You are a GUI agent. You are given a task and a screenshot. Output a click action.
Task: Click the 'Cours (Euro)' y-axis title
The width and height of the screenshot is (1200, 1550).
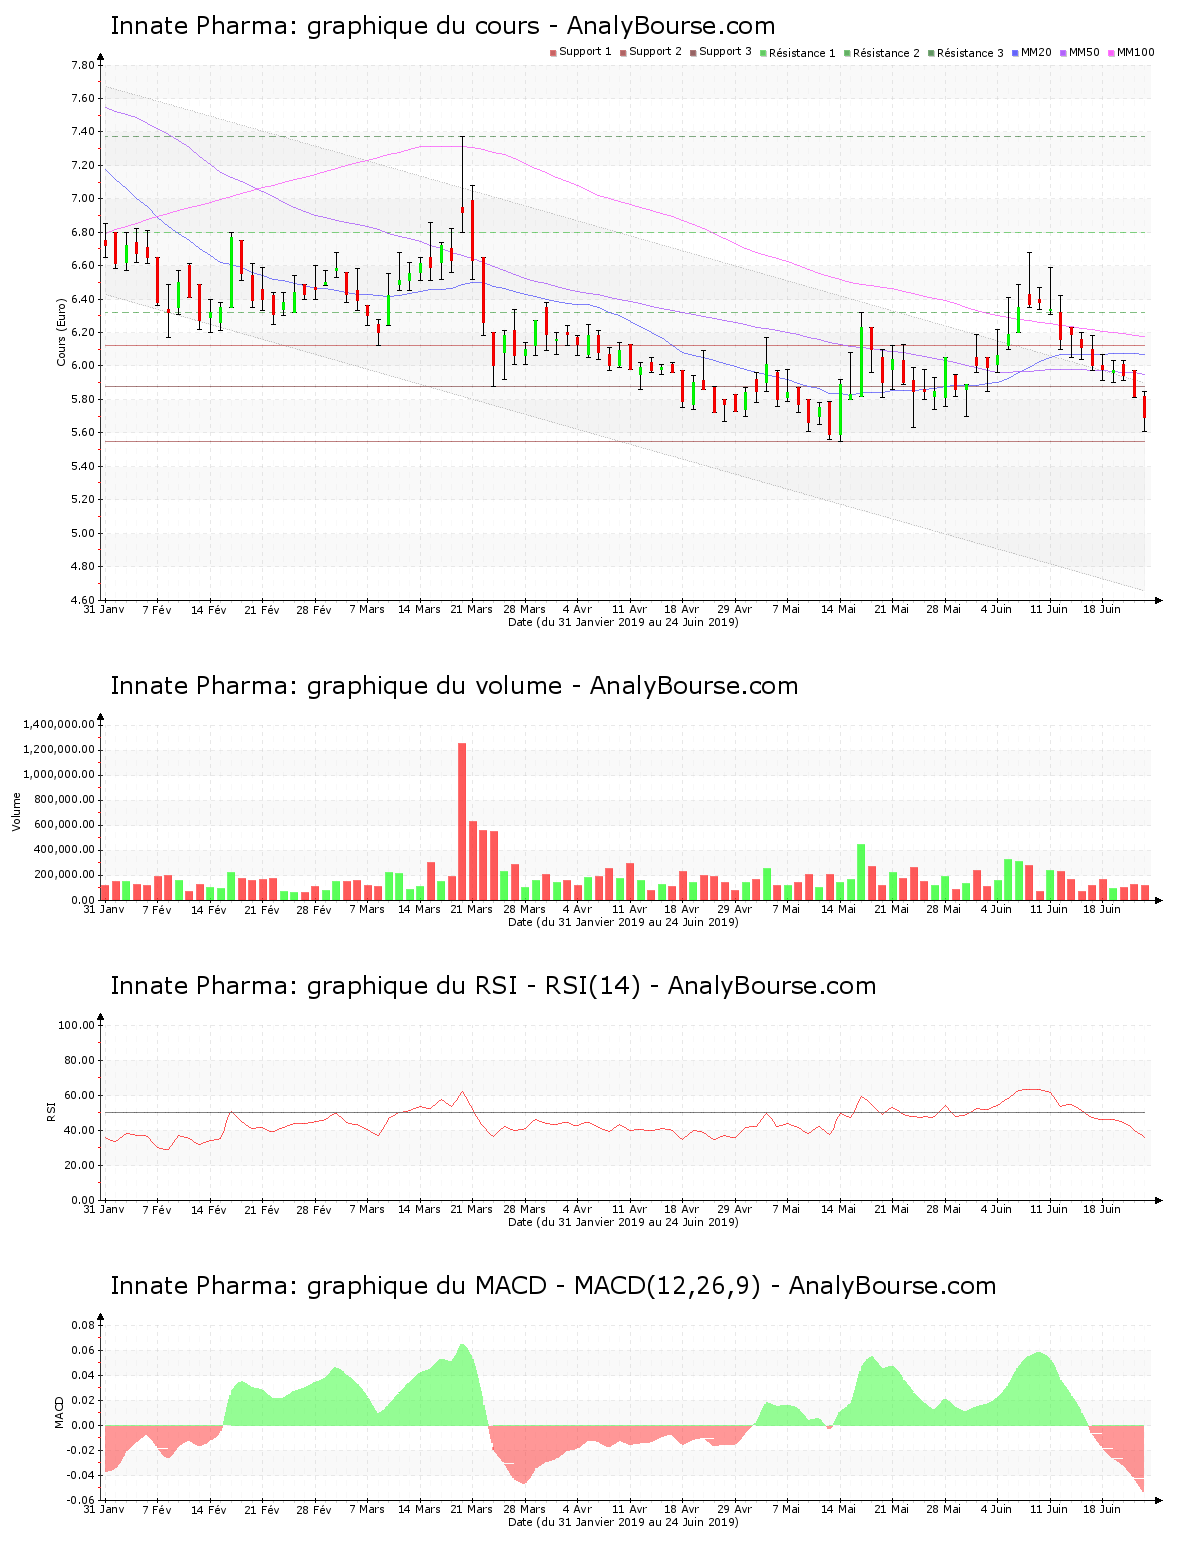tap(61, 332)
